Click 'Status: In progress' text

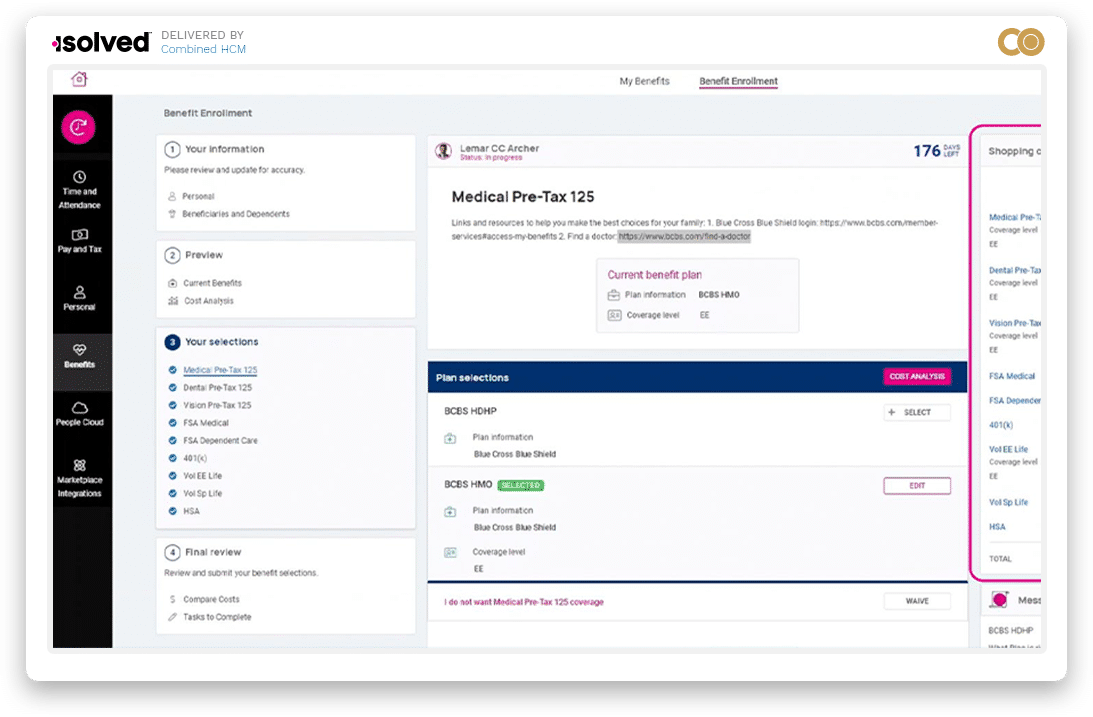point(491,157)
